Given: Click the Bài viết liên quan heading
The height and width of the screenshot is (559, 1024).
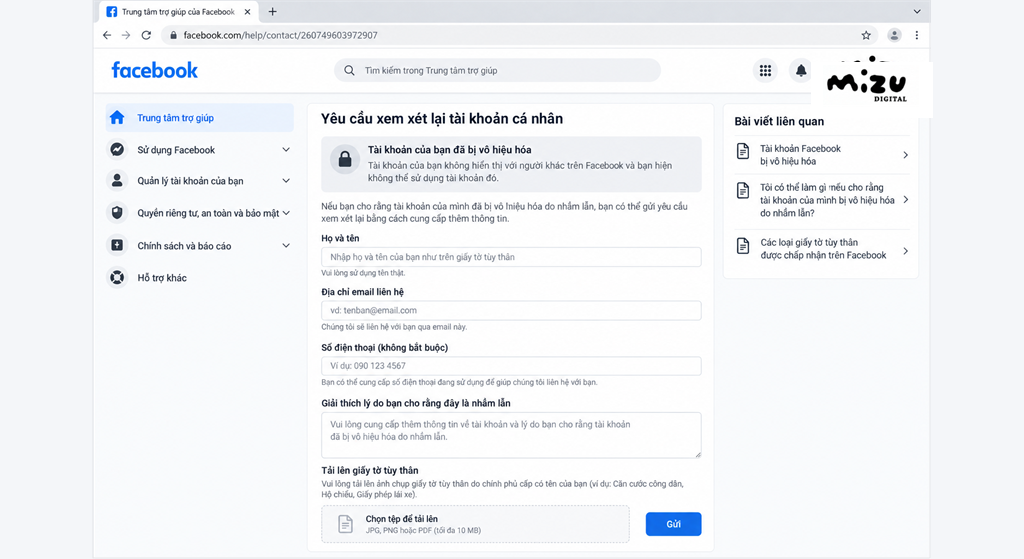Looking at the screenshot, I should [x=779, y=121].
